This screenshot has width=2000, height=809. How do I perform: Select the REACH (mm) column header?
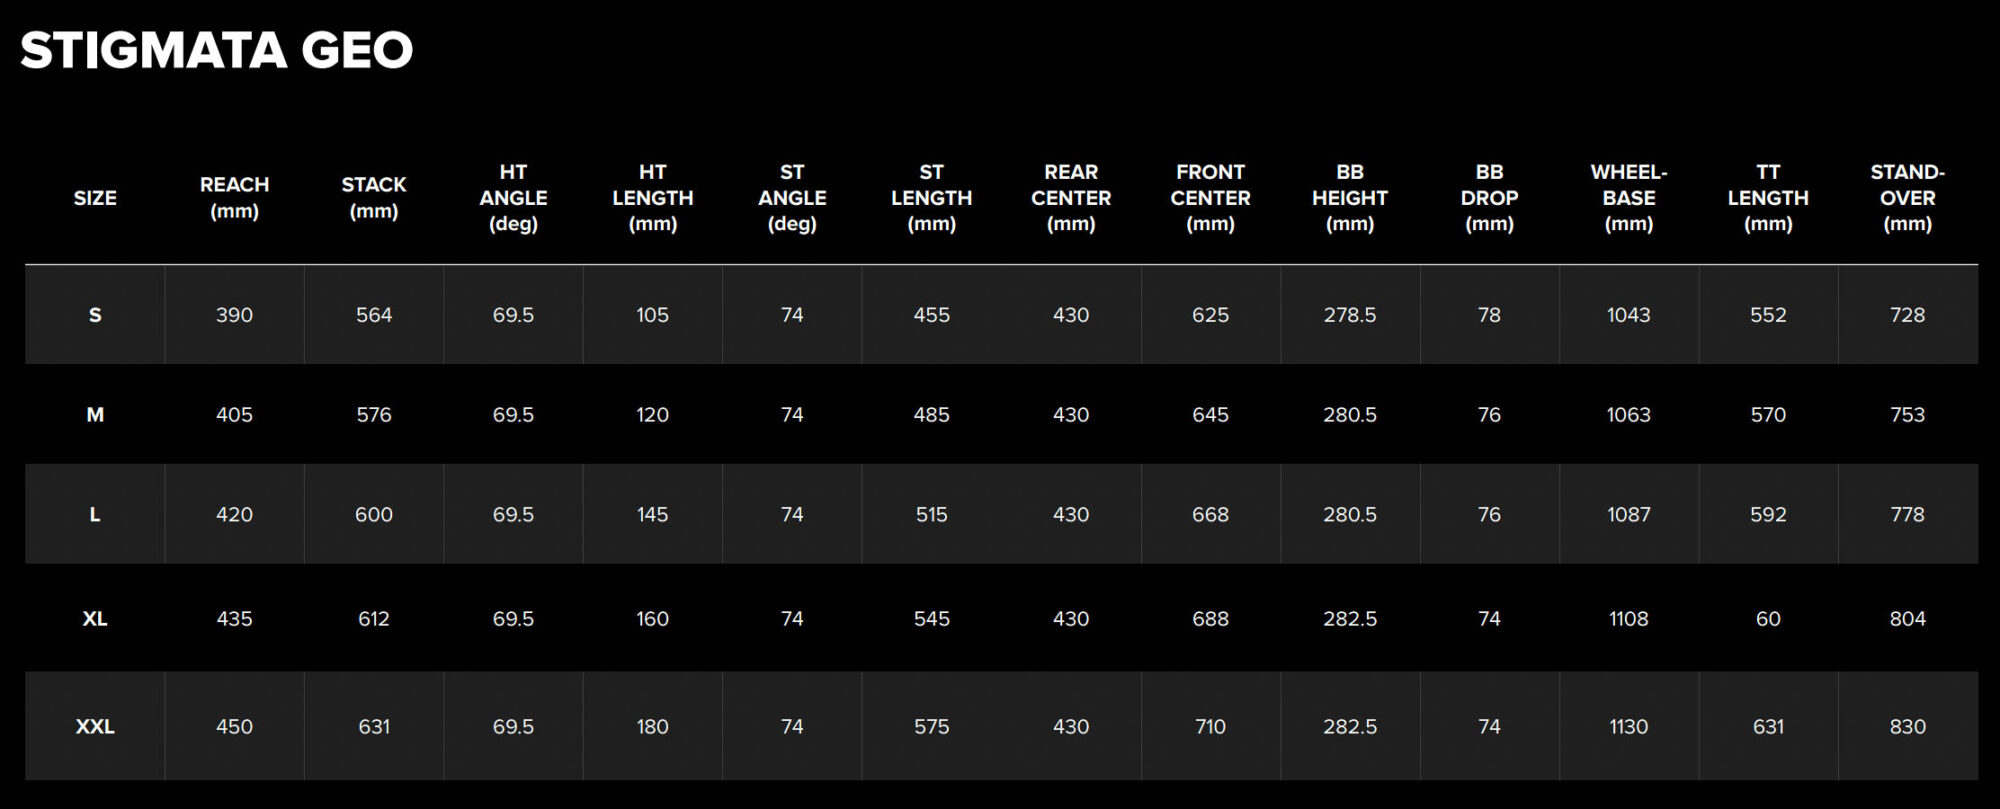tap(234, 198)
